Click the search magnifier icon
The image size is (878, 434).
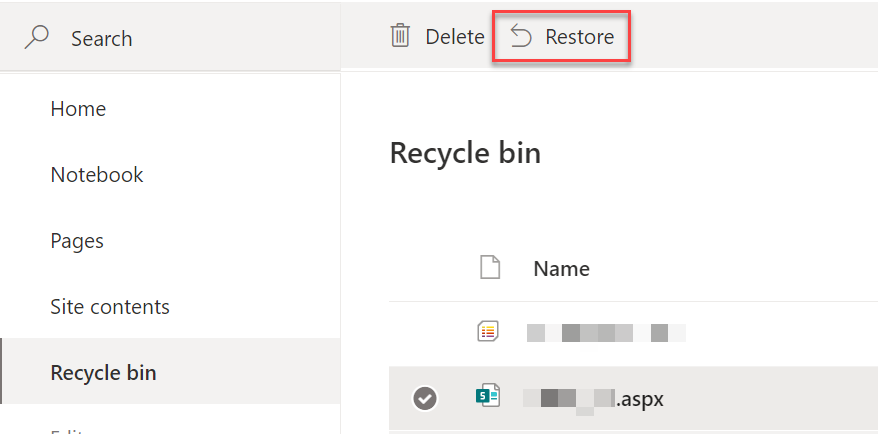[x=36, y=38]
